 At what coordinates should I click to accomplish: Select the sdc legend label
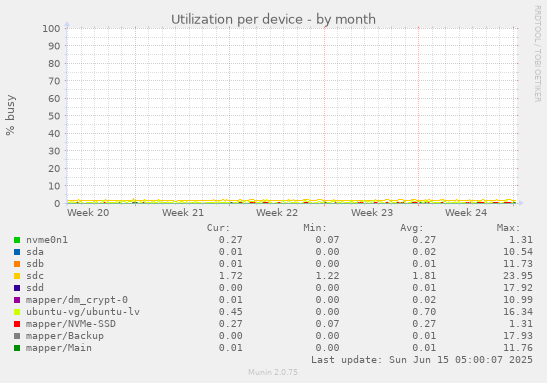coord(35,276)
